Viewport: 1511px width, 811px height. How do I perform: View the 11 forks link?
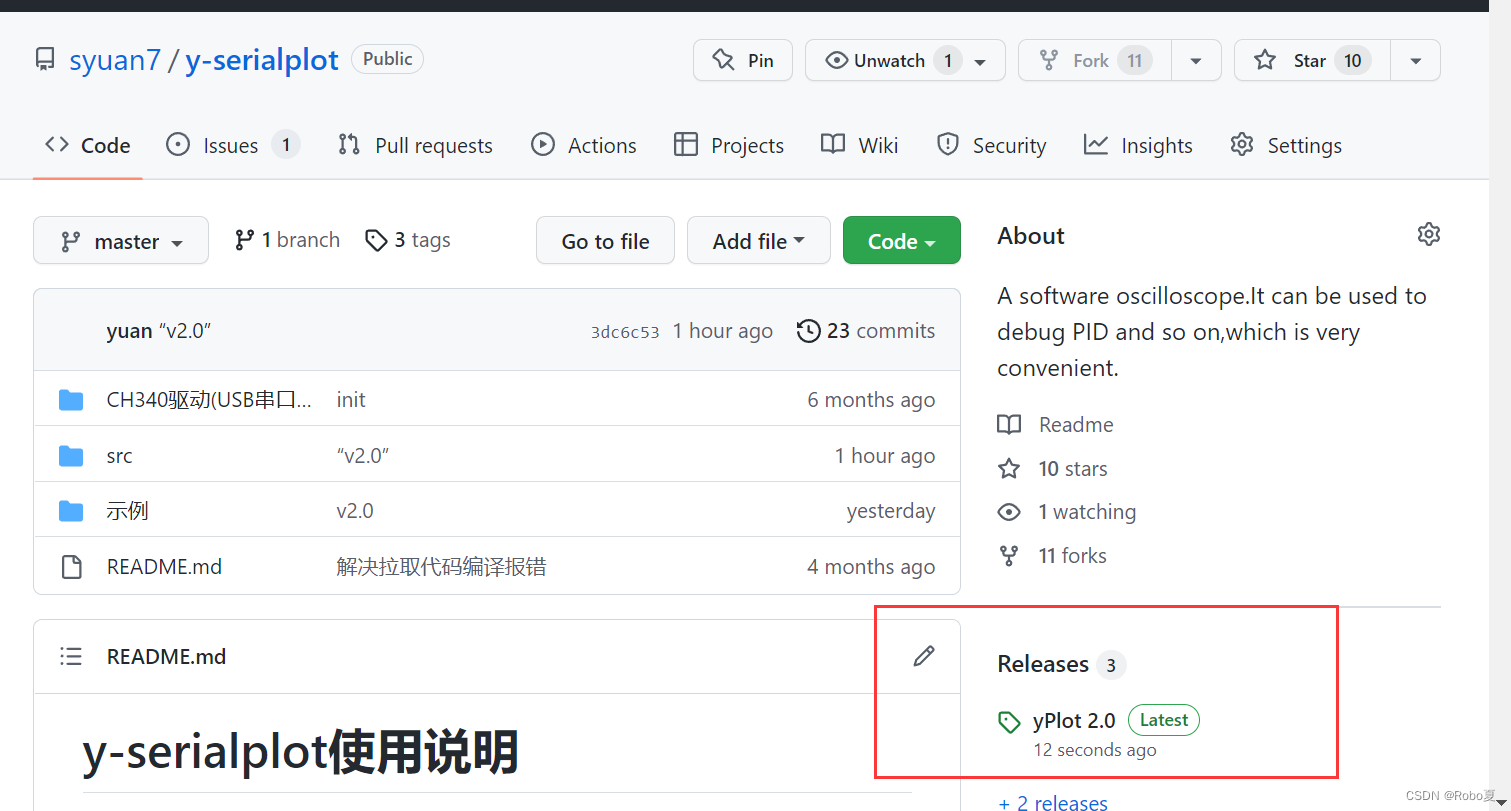[x=1073, y=556]
